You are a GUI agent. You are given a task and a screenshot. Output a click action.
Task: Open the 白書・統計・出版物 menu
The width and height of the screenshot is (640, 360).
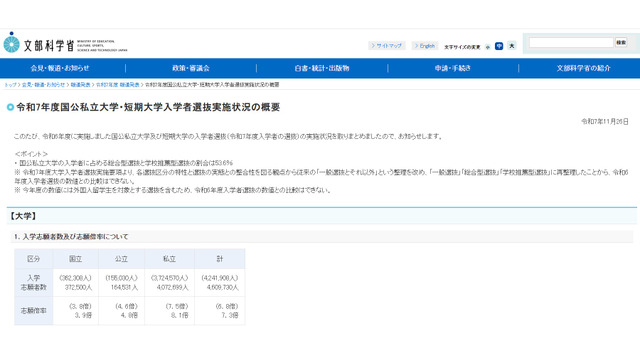[322, 68]
